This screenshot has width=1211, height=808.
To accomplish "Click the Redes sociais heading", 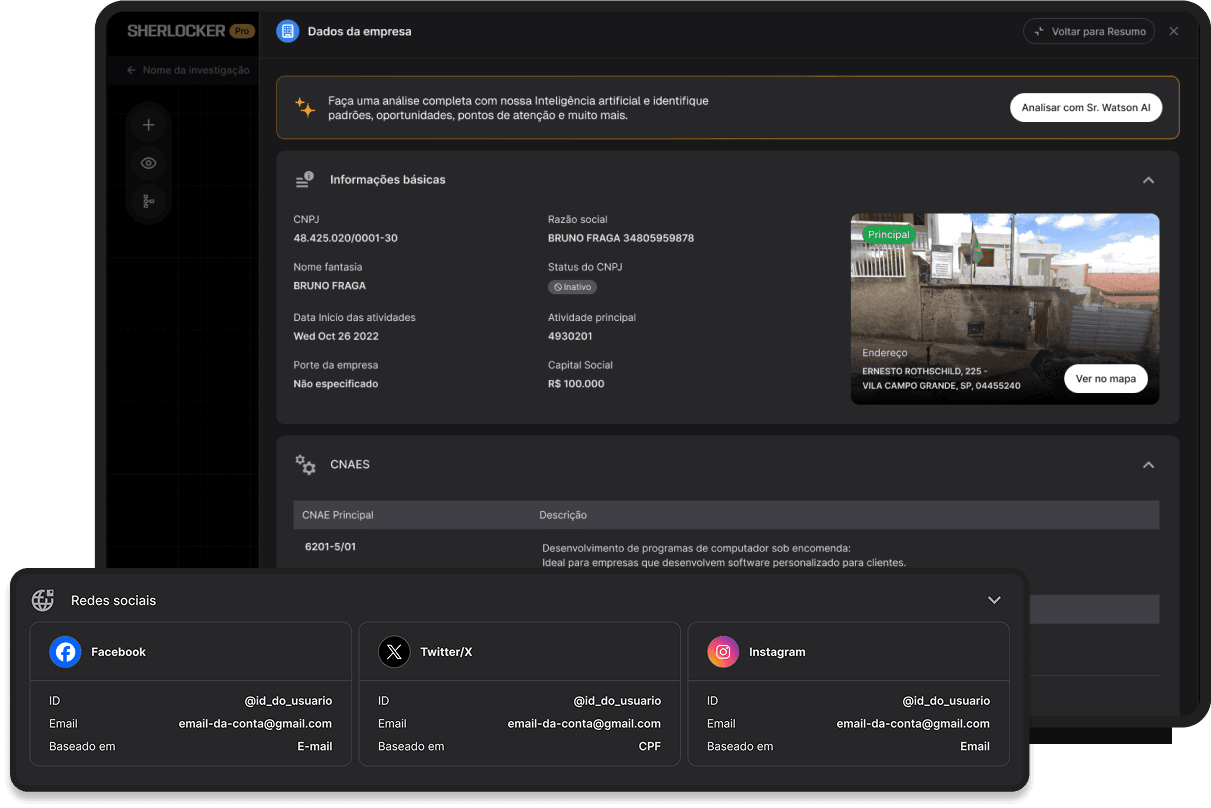I will pyautogui.click(x=113, y=601).
